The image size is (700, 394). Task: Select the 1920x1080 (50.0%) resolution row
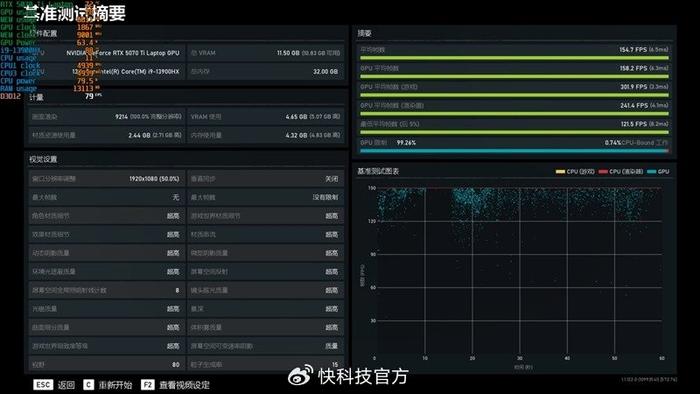(x=106, y=178)
